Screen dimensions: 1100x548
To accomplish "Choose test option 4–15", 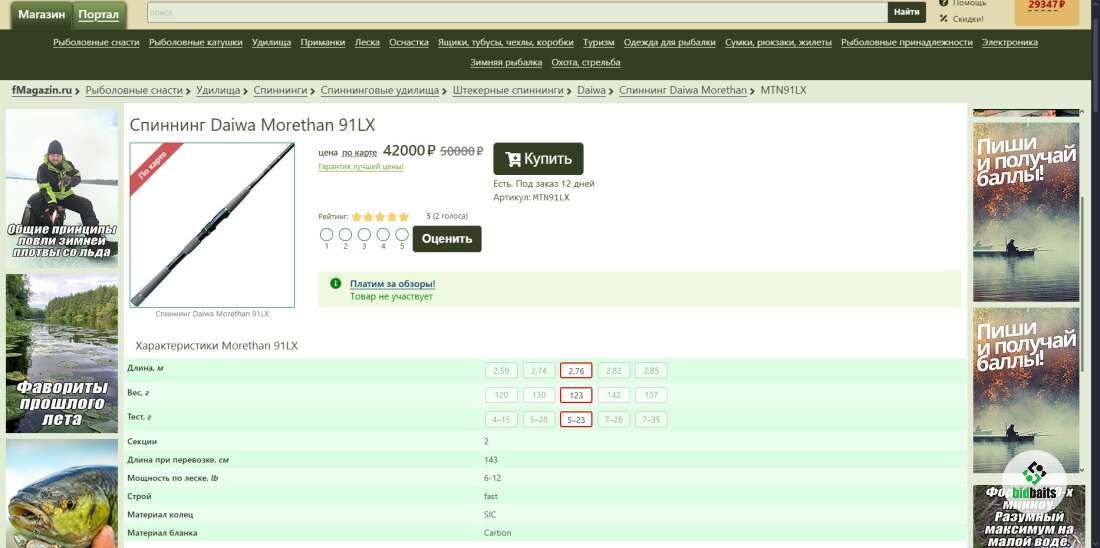I will 501,420.
